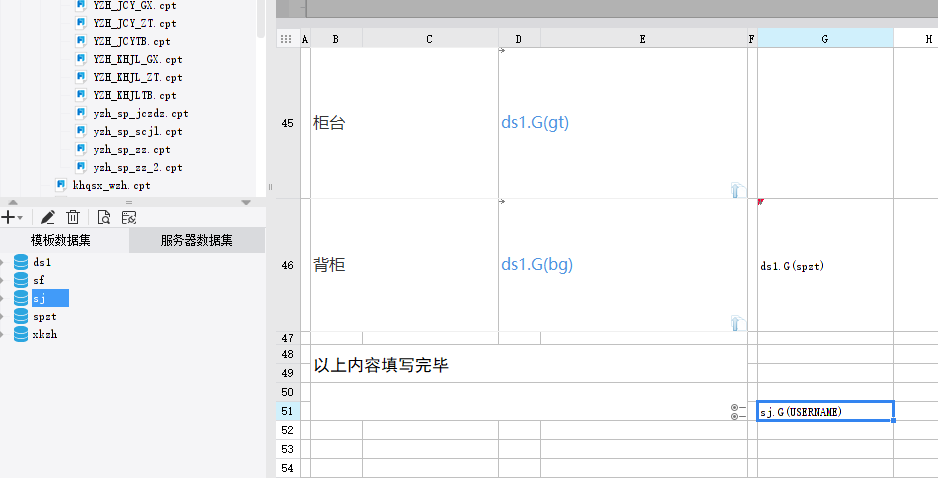The width and height of the screenshot is (938, 478).
Task: Click the preview dataset icon
Action: click(103, 217)
